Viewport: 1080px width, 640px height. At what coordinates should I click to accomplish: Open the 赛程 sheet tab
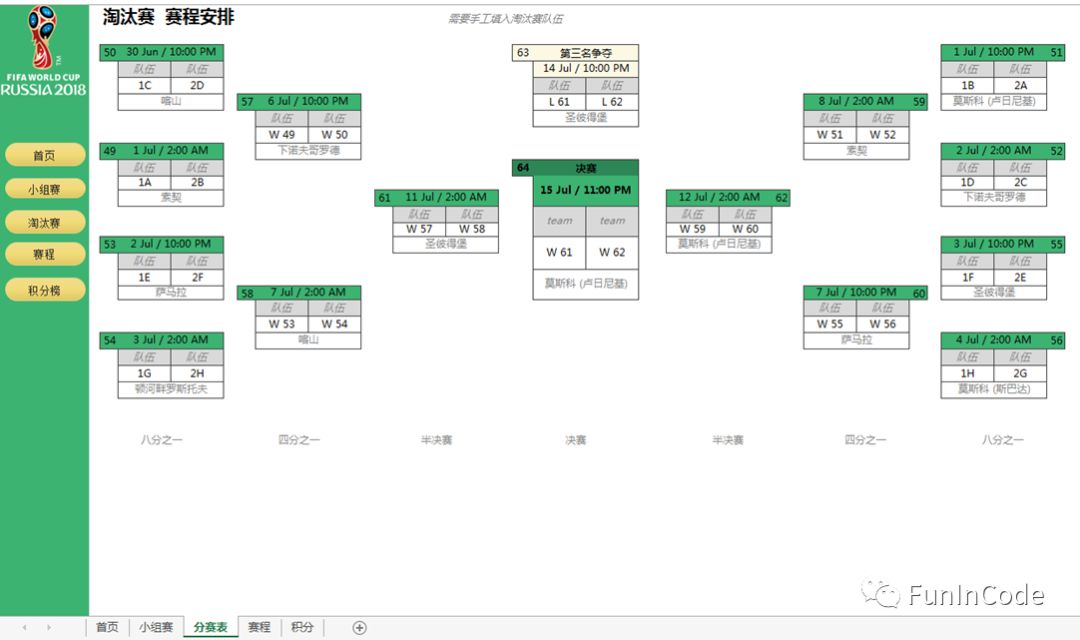(x=259, y=627)
